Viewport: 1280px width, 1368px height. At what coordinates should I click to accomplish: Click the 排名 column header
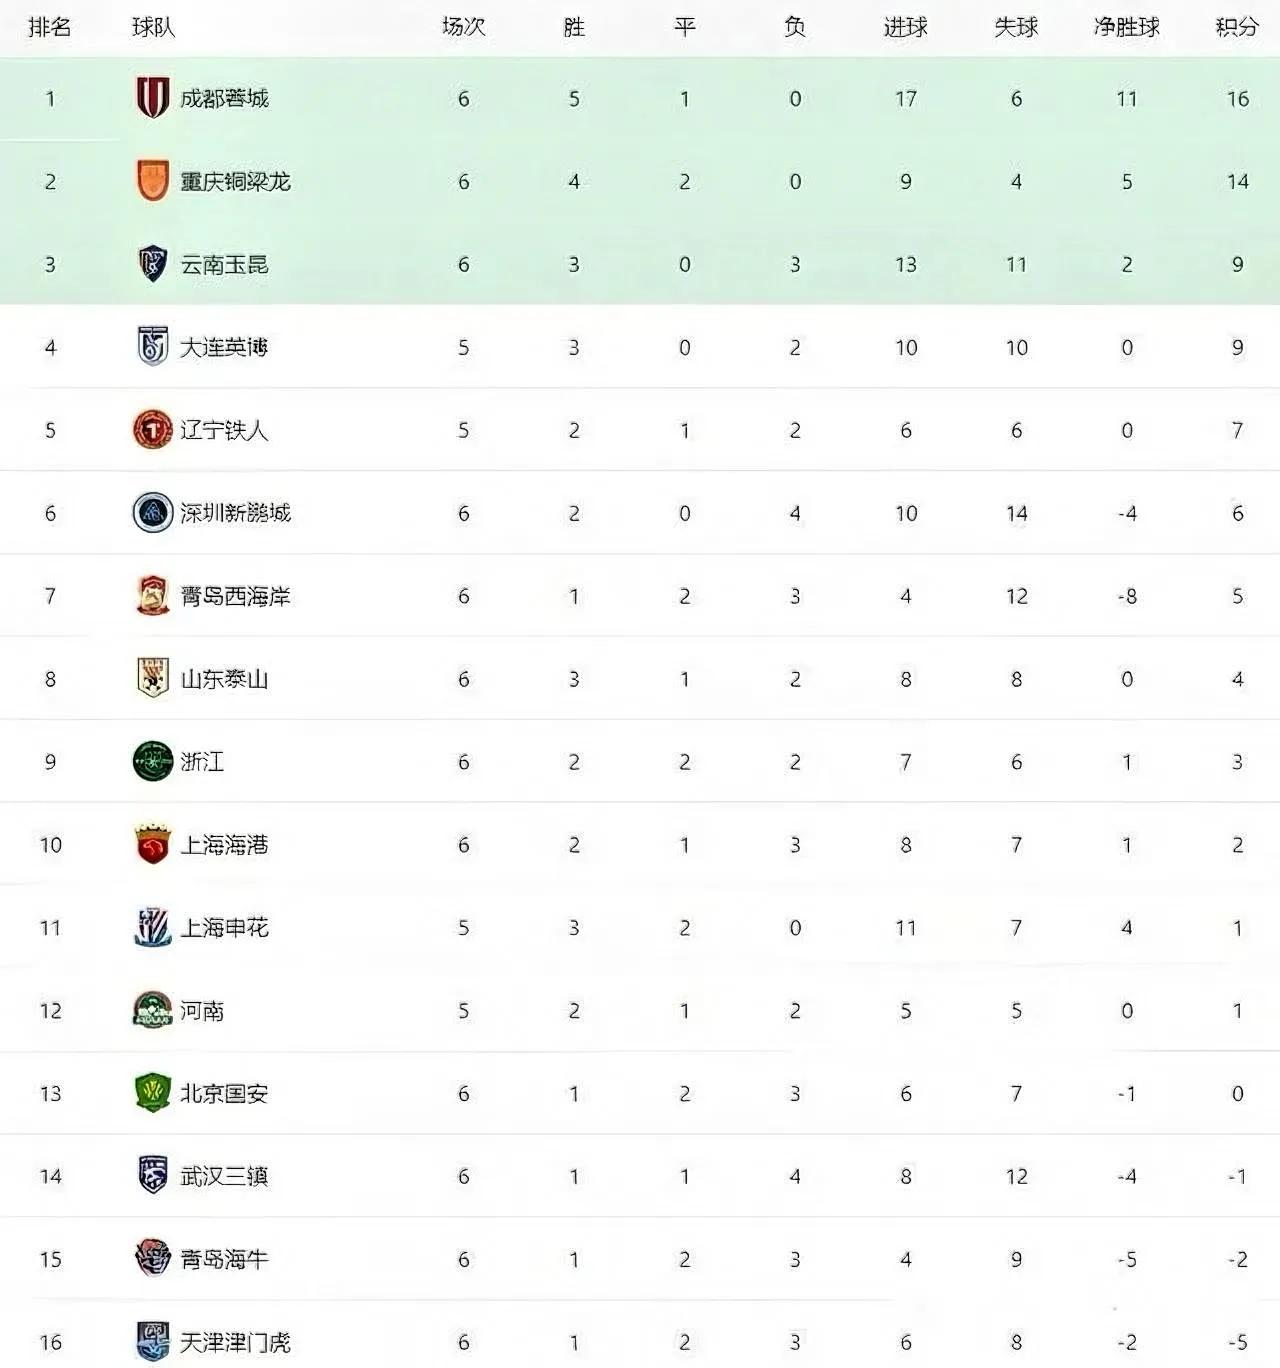coord(50,27)
